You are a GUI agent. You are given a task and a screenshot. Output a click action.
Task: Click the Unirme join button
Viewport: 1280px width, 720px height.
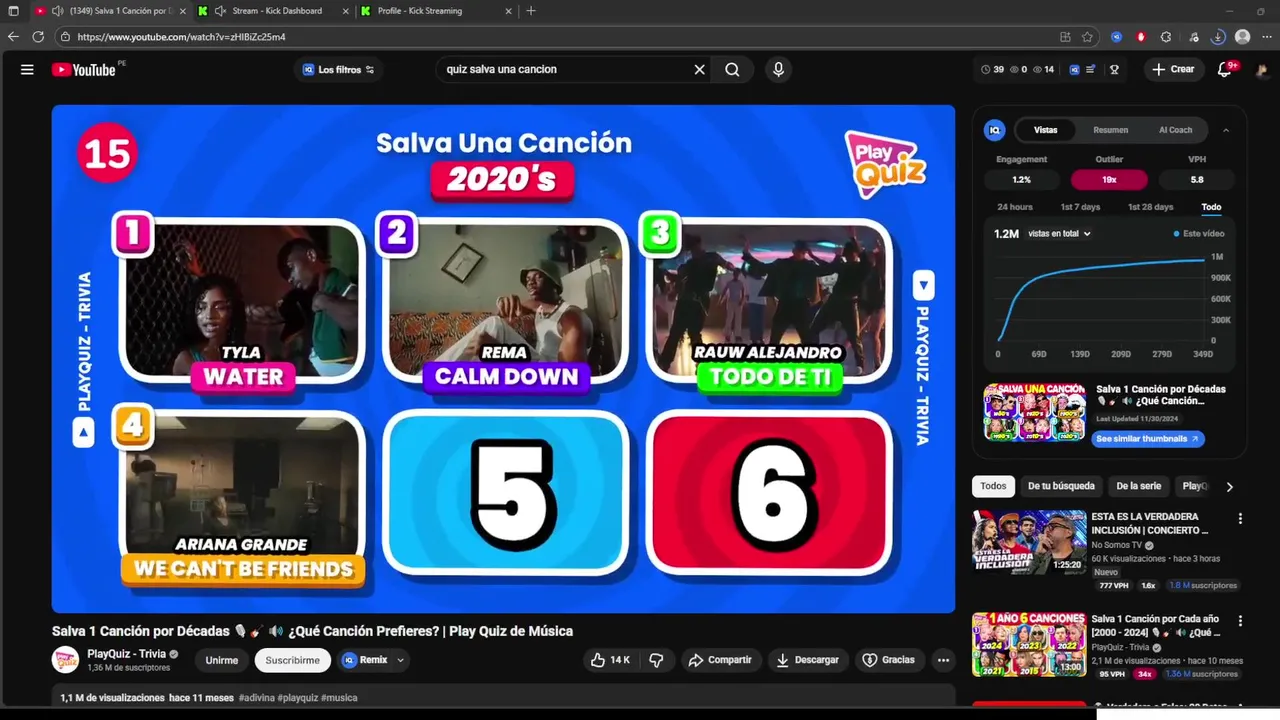[222, 660]
